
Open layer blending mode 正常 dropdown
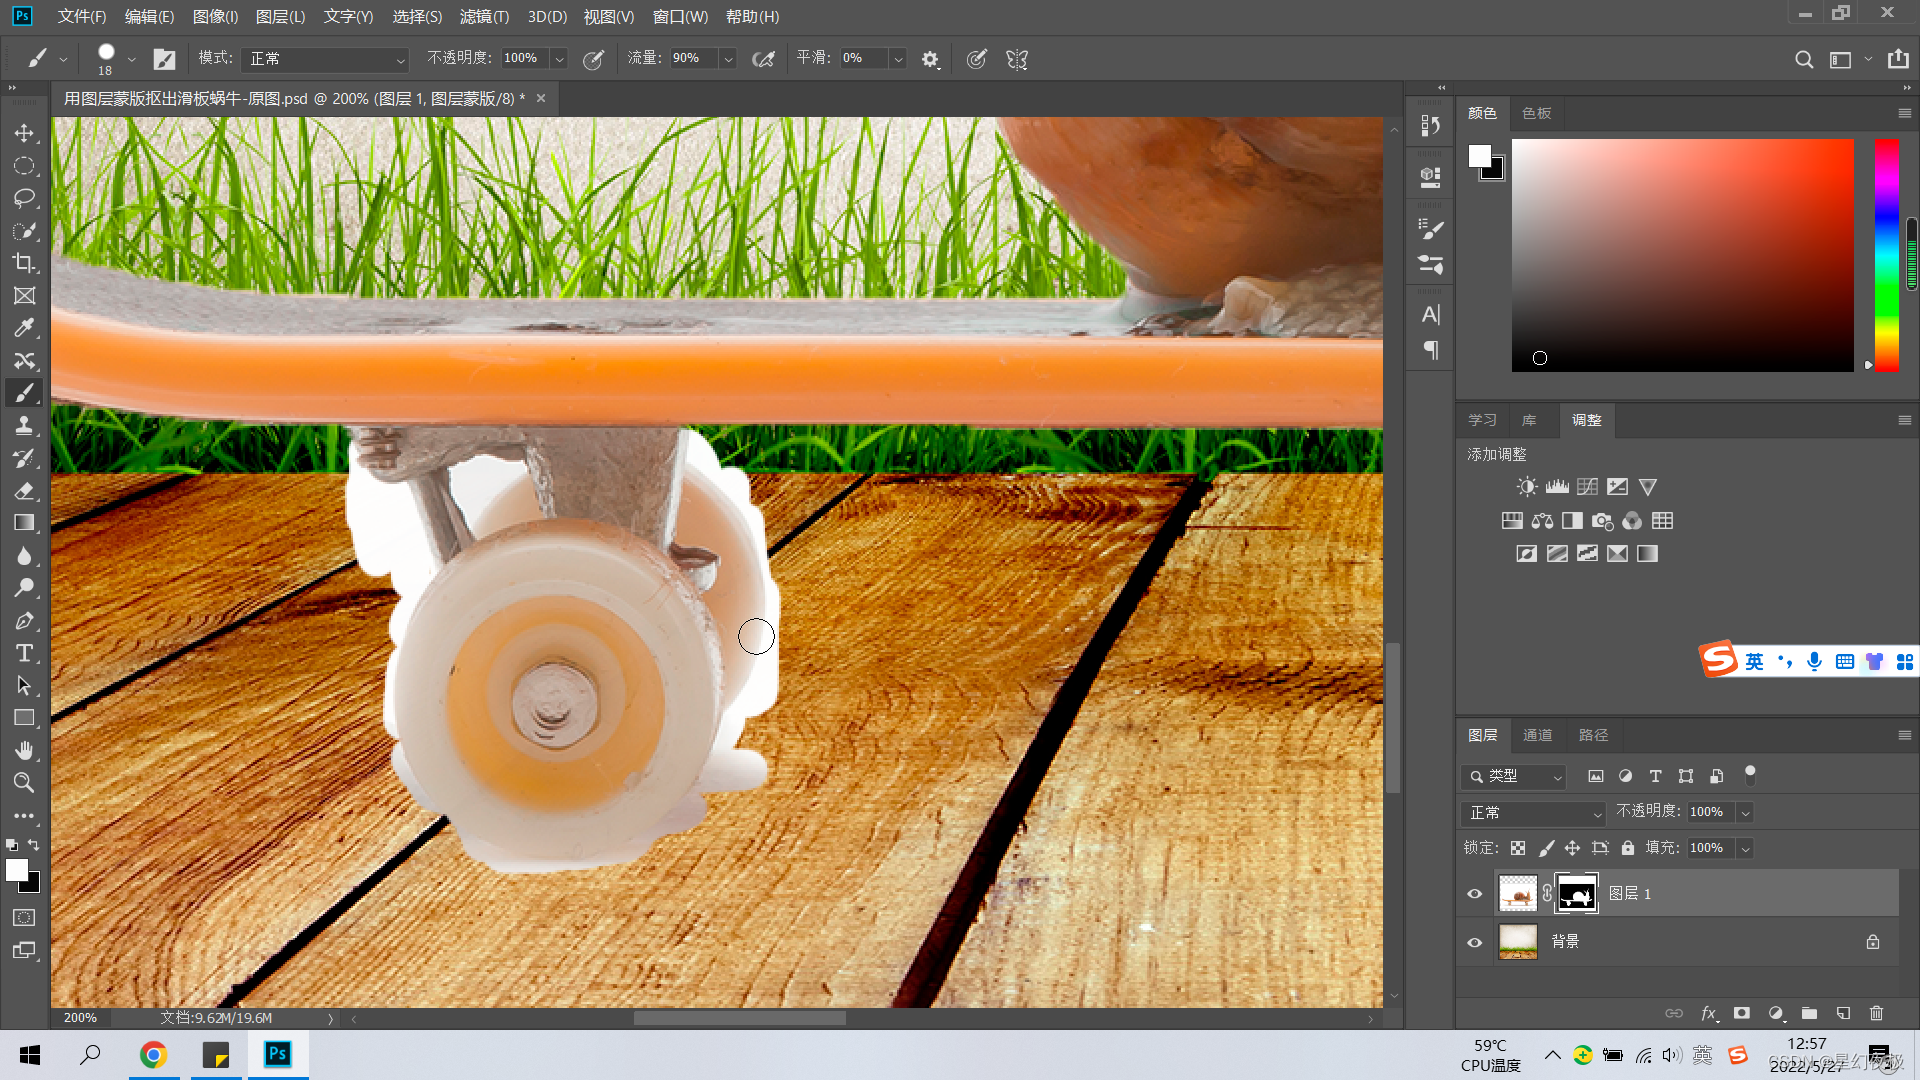point(1532,813)
